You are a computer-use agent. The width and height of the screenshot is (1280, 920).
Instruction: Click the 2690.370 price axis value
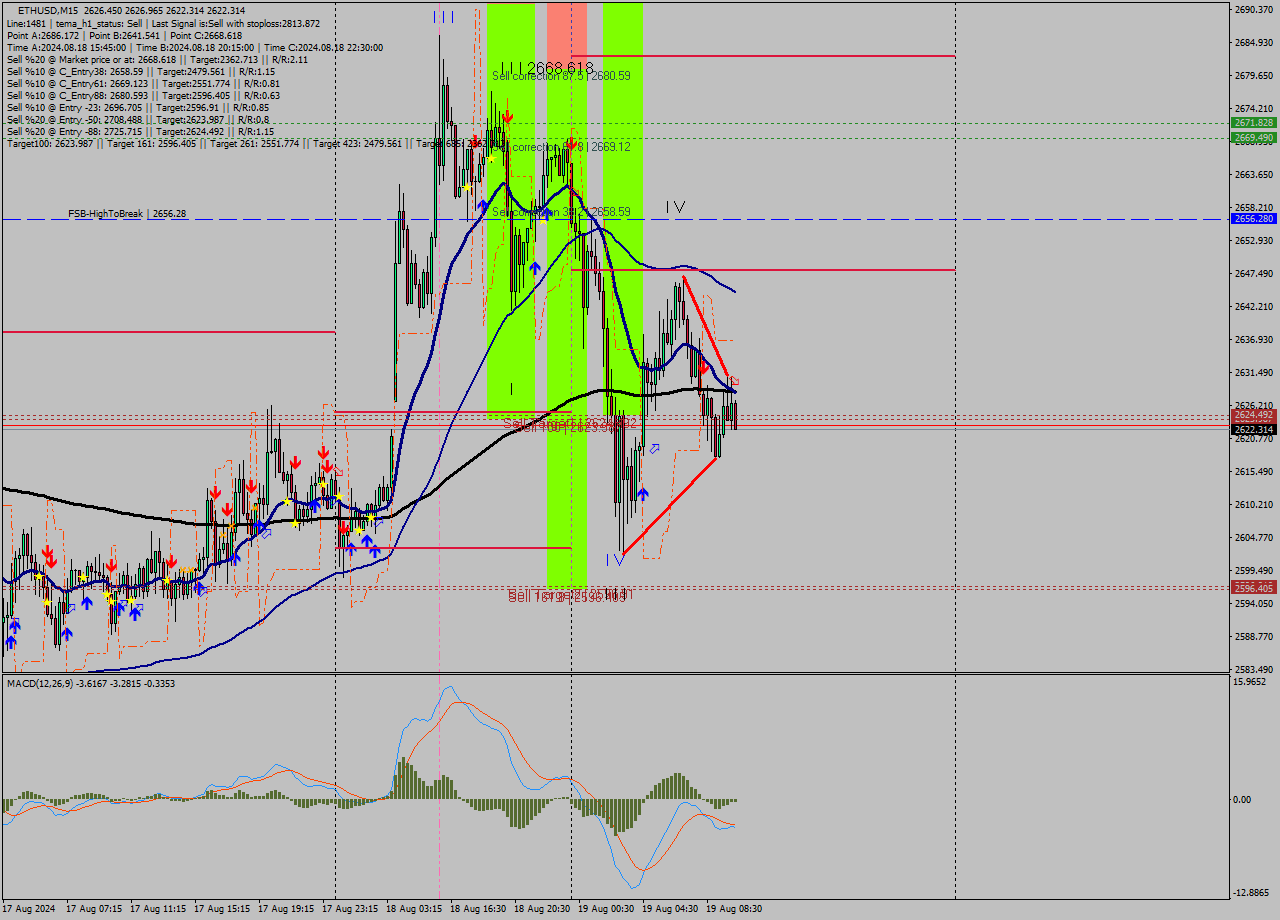(x=1254, y=9)
